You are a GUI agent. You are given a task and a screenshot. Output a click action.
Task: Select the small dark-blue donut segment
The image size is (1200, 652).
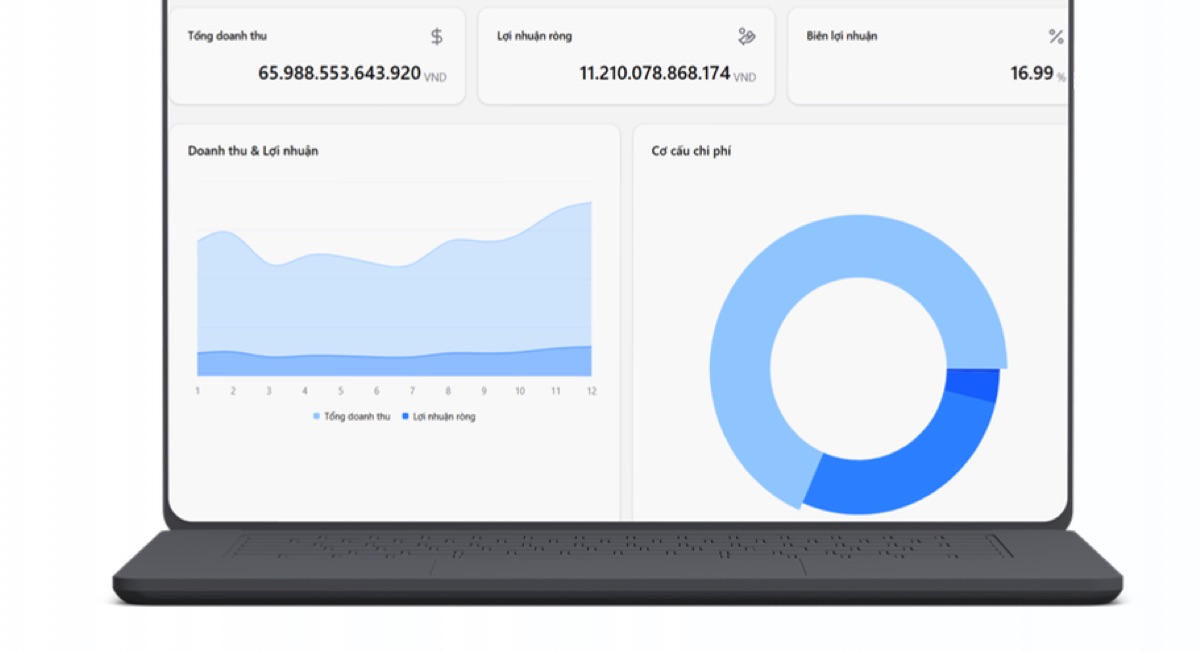pos(973,384)
